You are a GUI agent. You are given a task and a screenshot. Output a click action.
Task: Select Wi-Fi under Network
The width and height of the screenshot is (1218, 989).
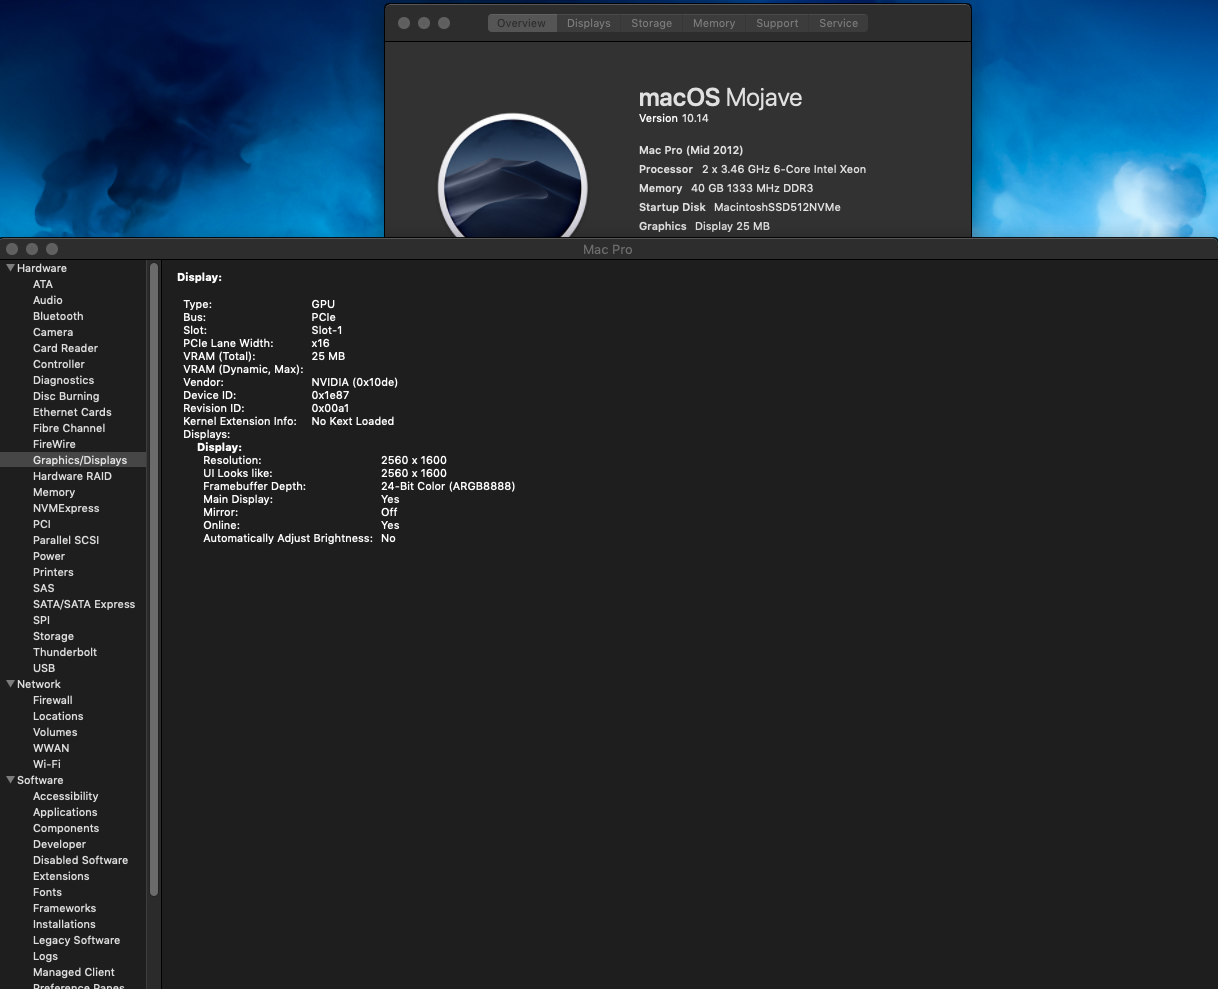[x=47, y=764]
